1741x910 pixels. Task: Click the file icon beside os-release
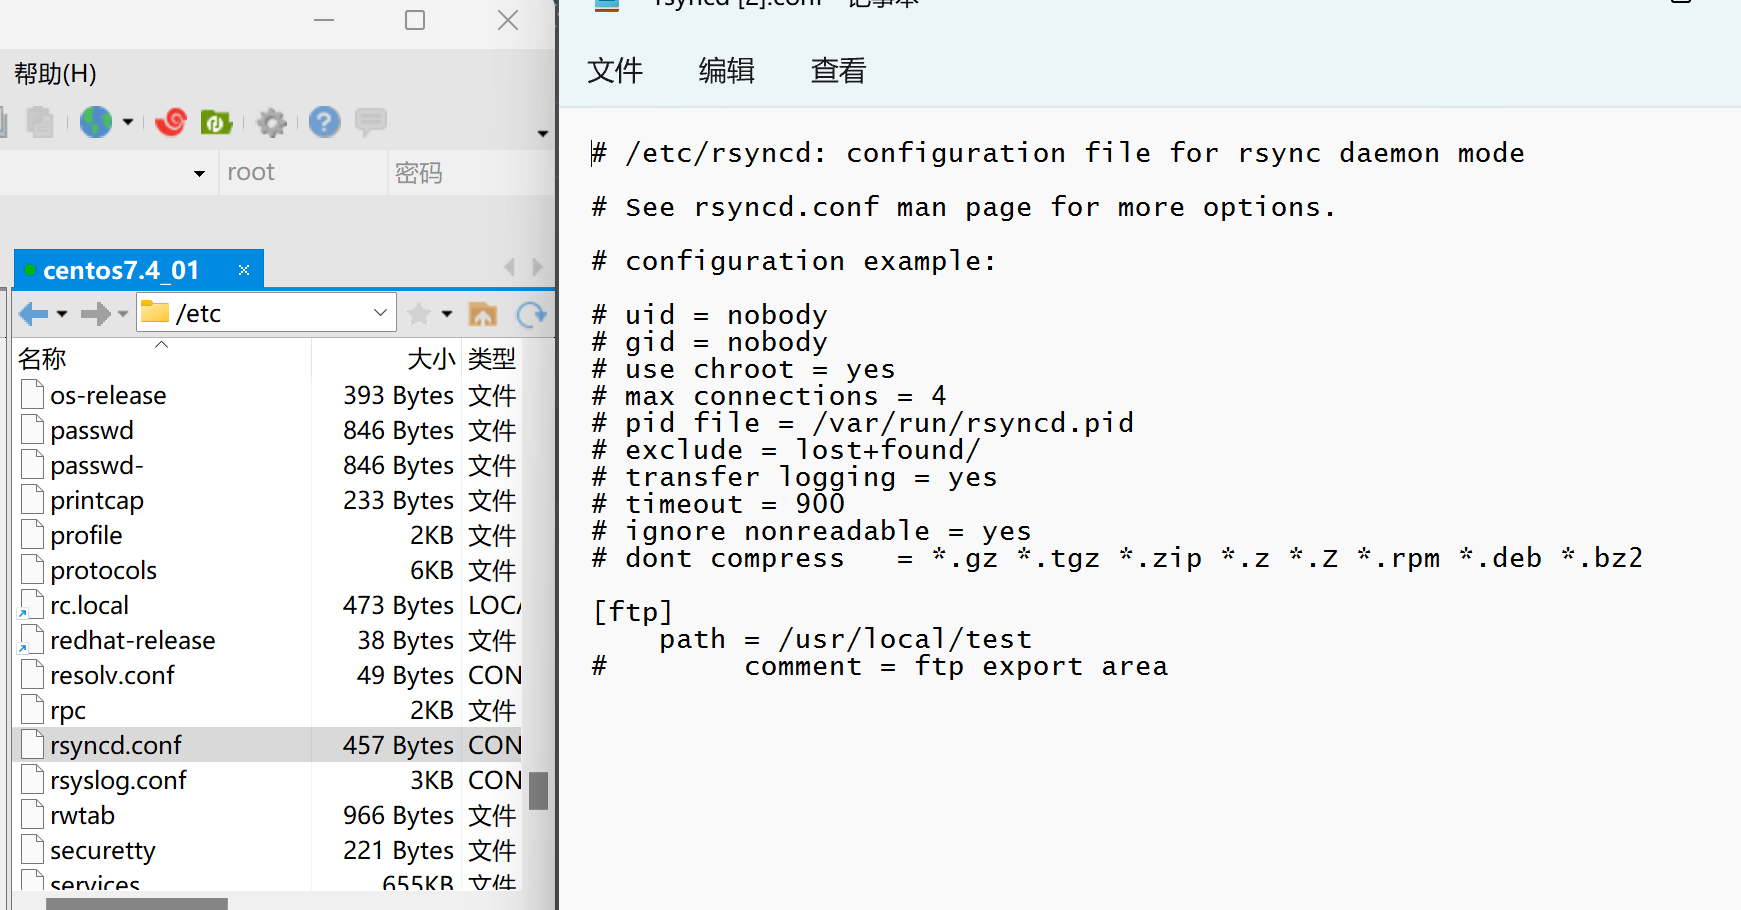pyautogui.click(x=33, y=395)
